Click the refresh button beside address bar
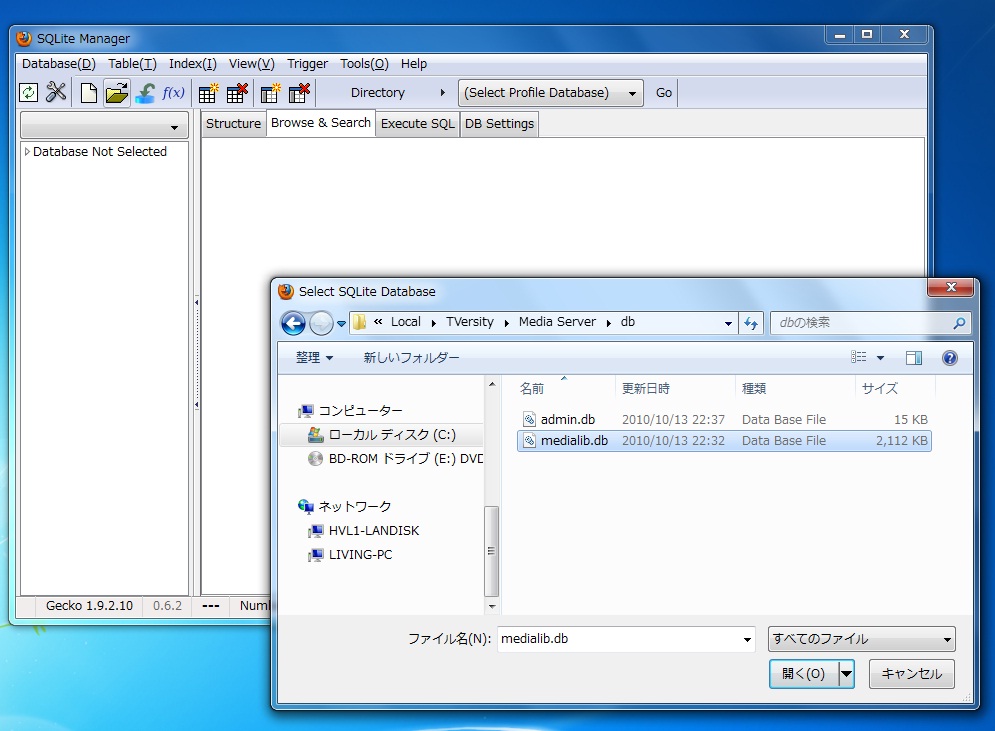 [751, 324]
